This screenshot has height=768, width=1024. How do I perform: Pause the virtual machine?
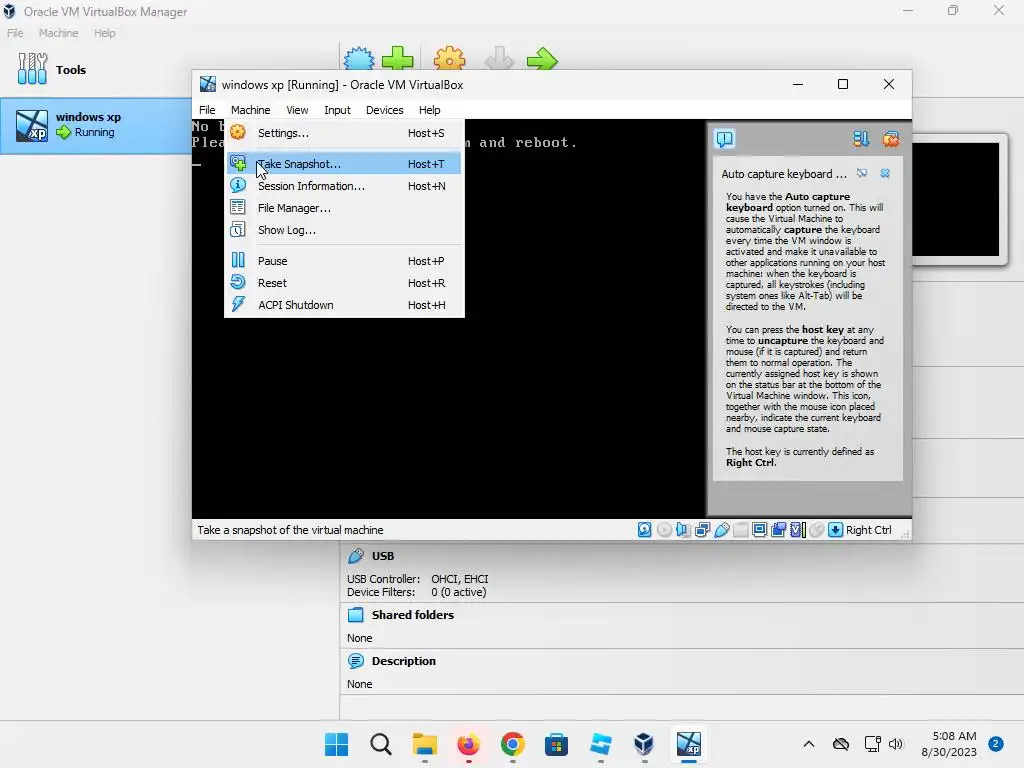[344, 261]
